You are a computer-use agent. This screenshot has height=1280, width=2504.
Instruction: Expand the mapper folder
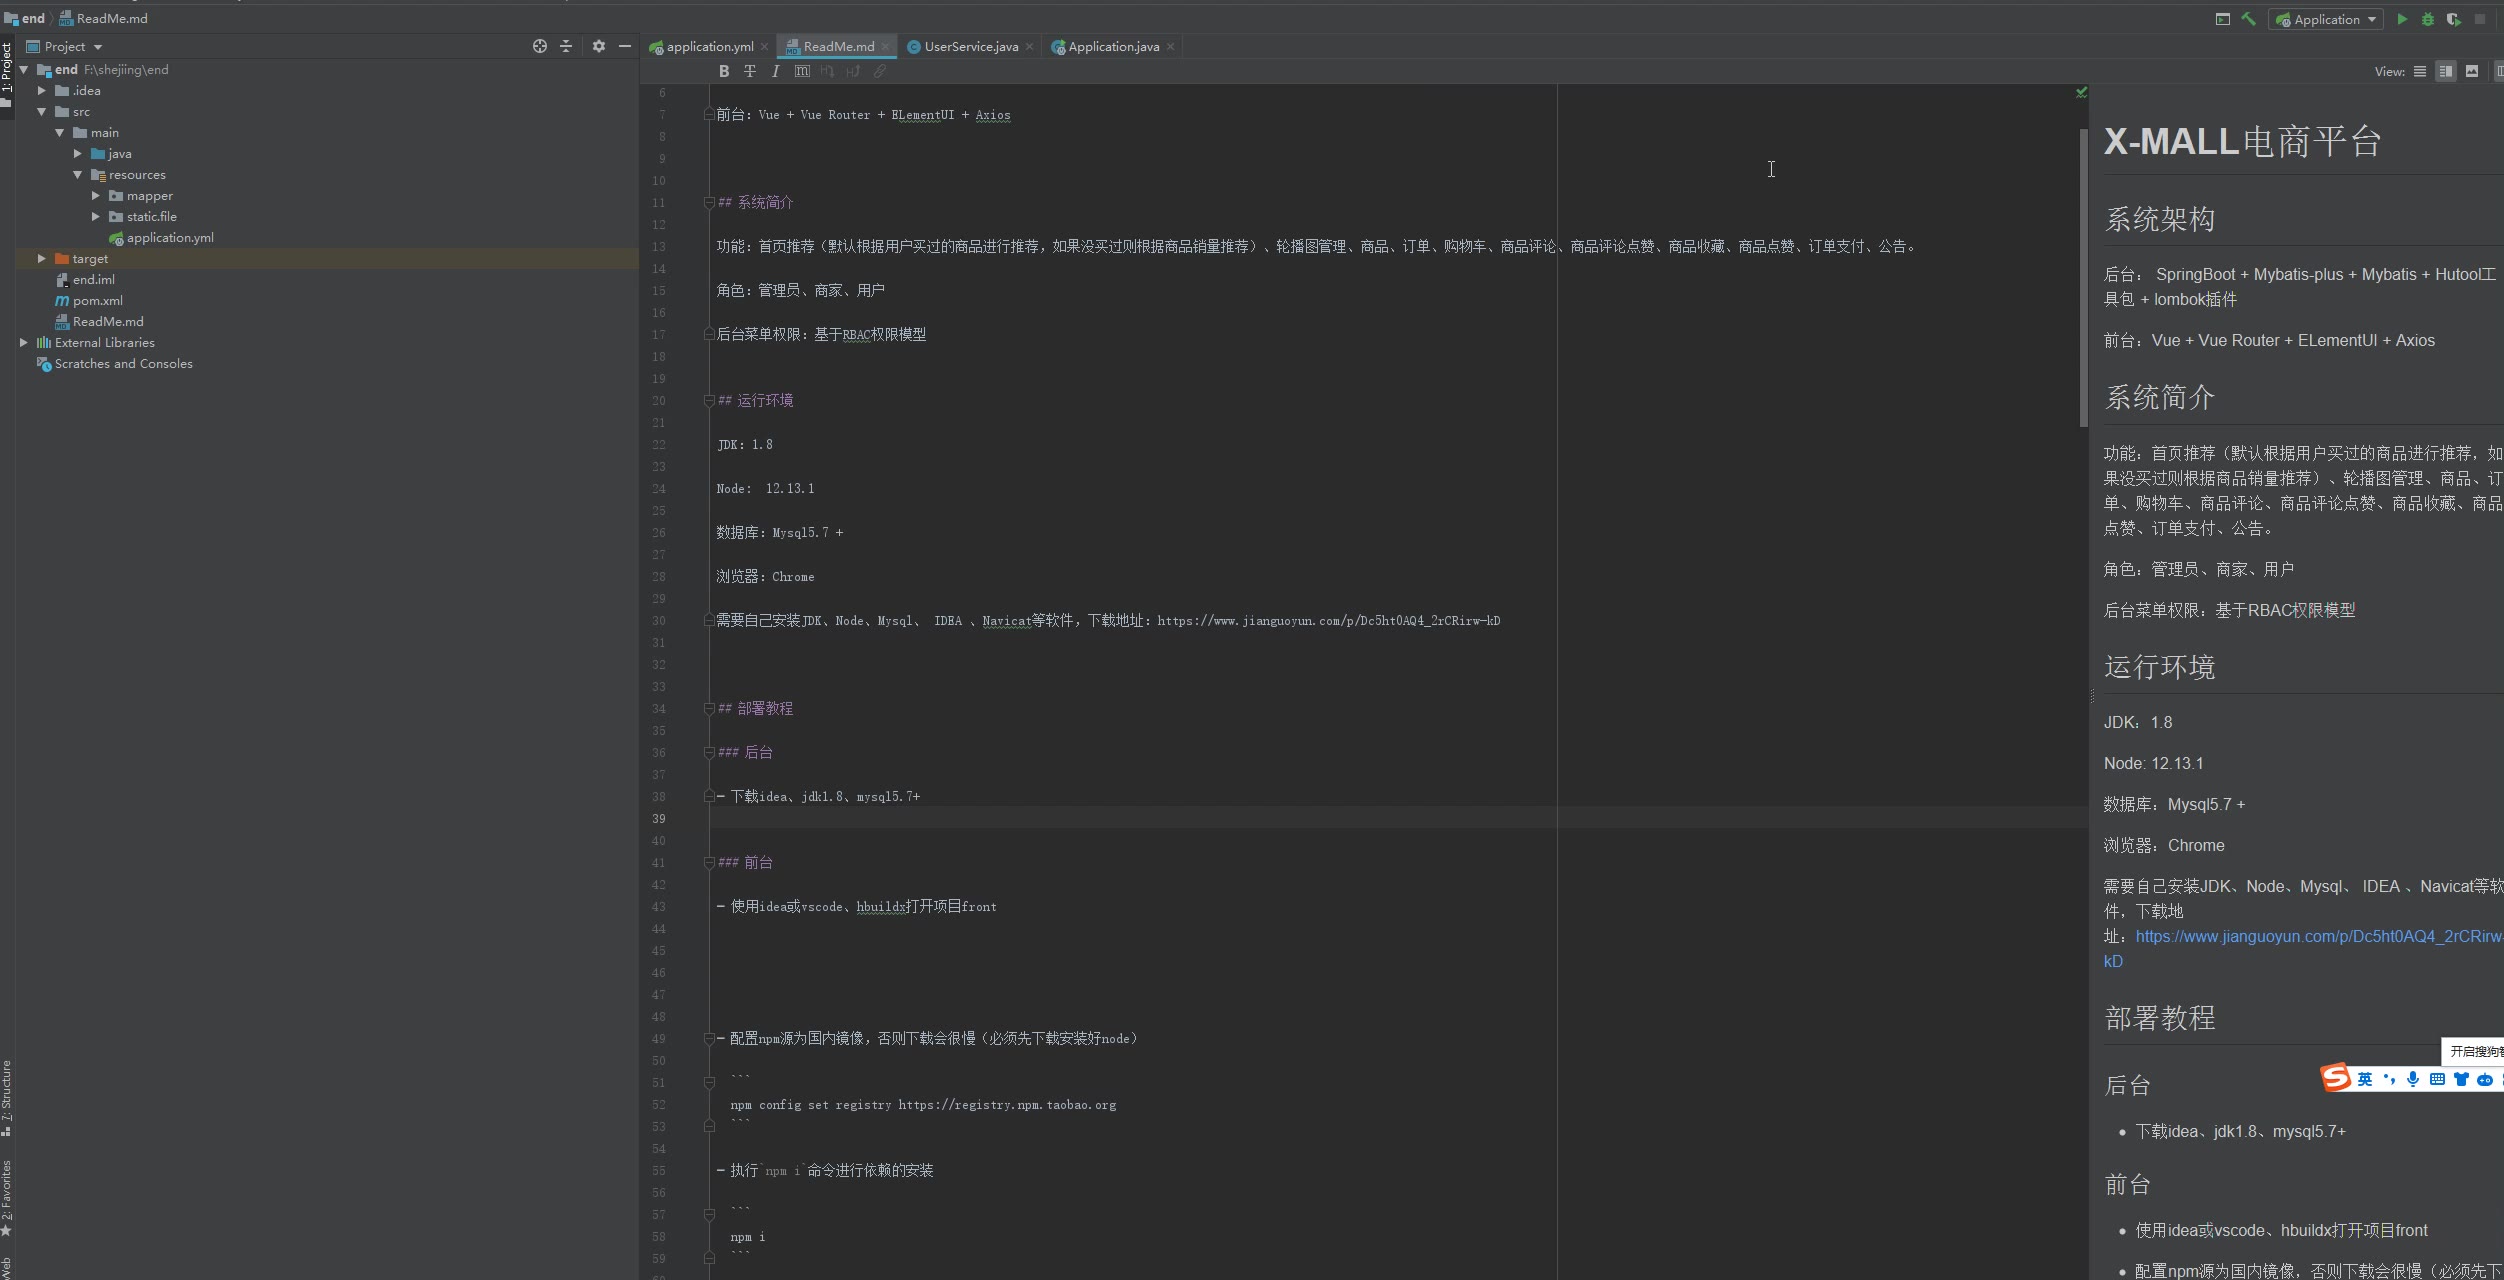click(x=96, y=195)
